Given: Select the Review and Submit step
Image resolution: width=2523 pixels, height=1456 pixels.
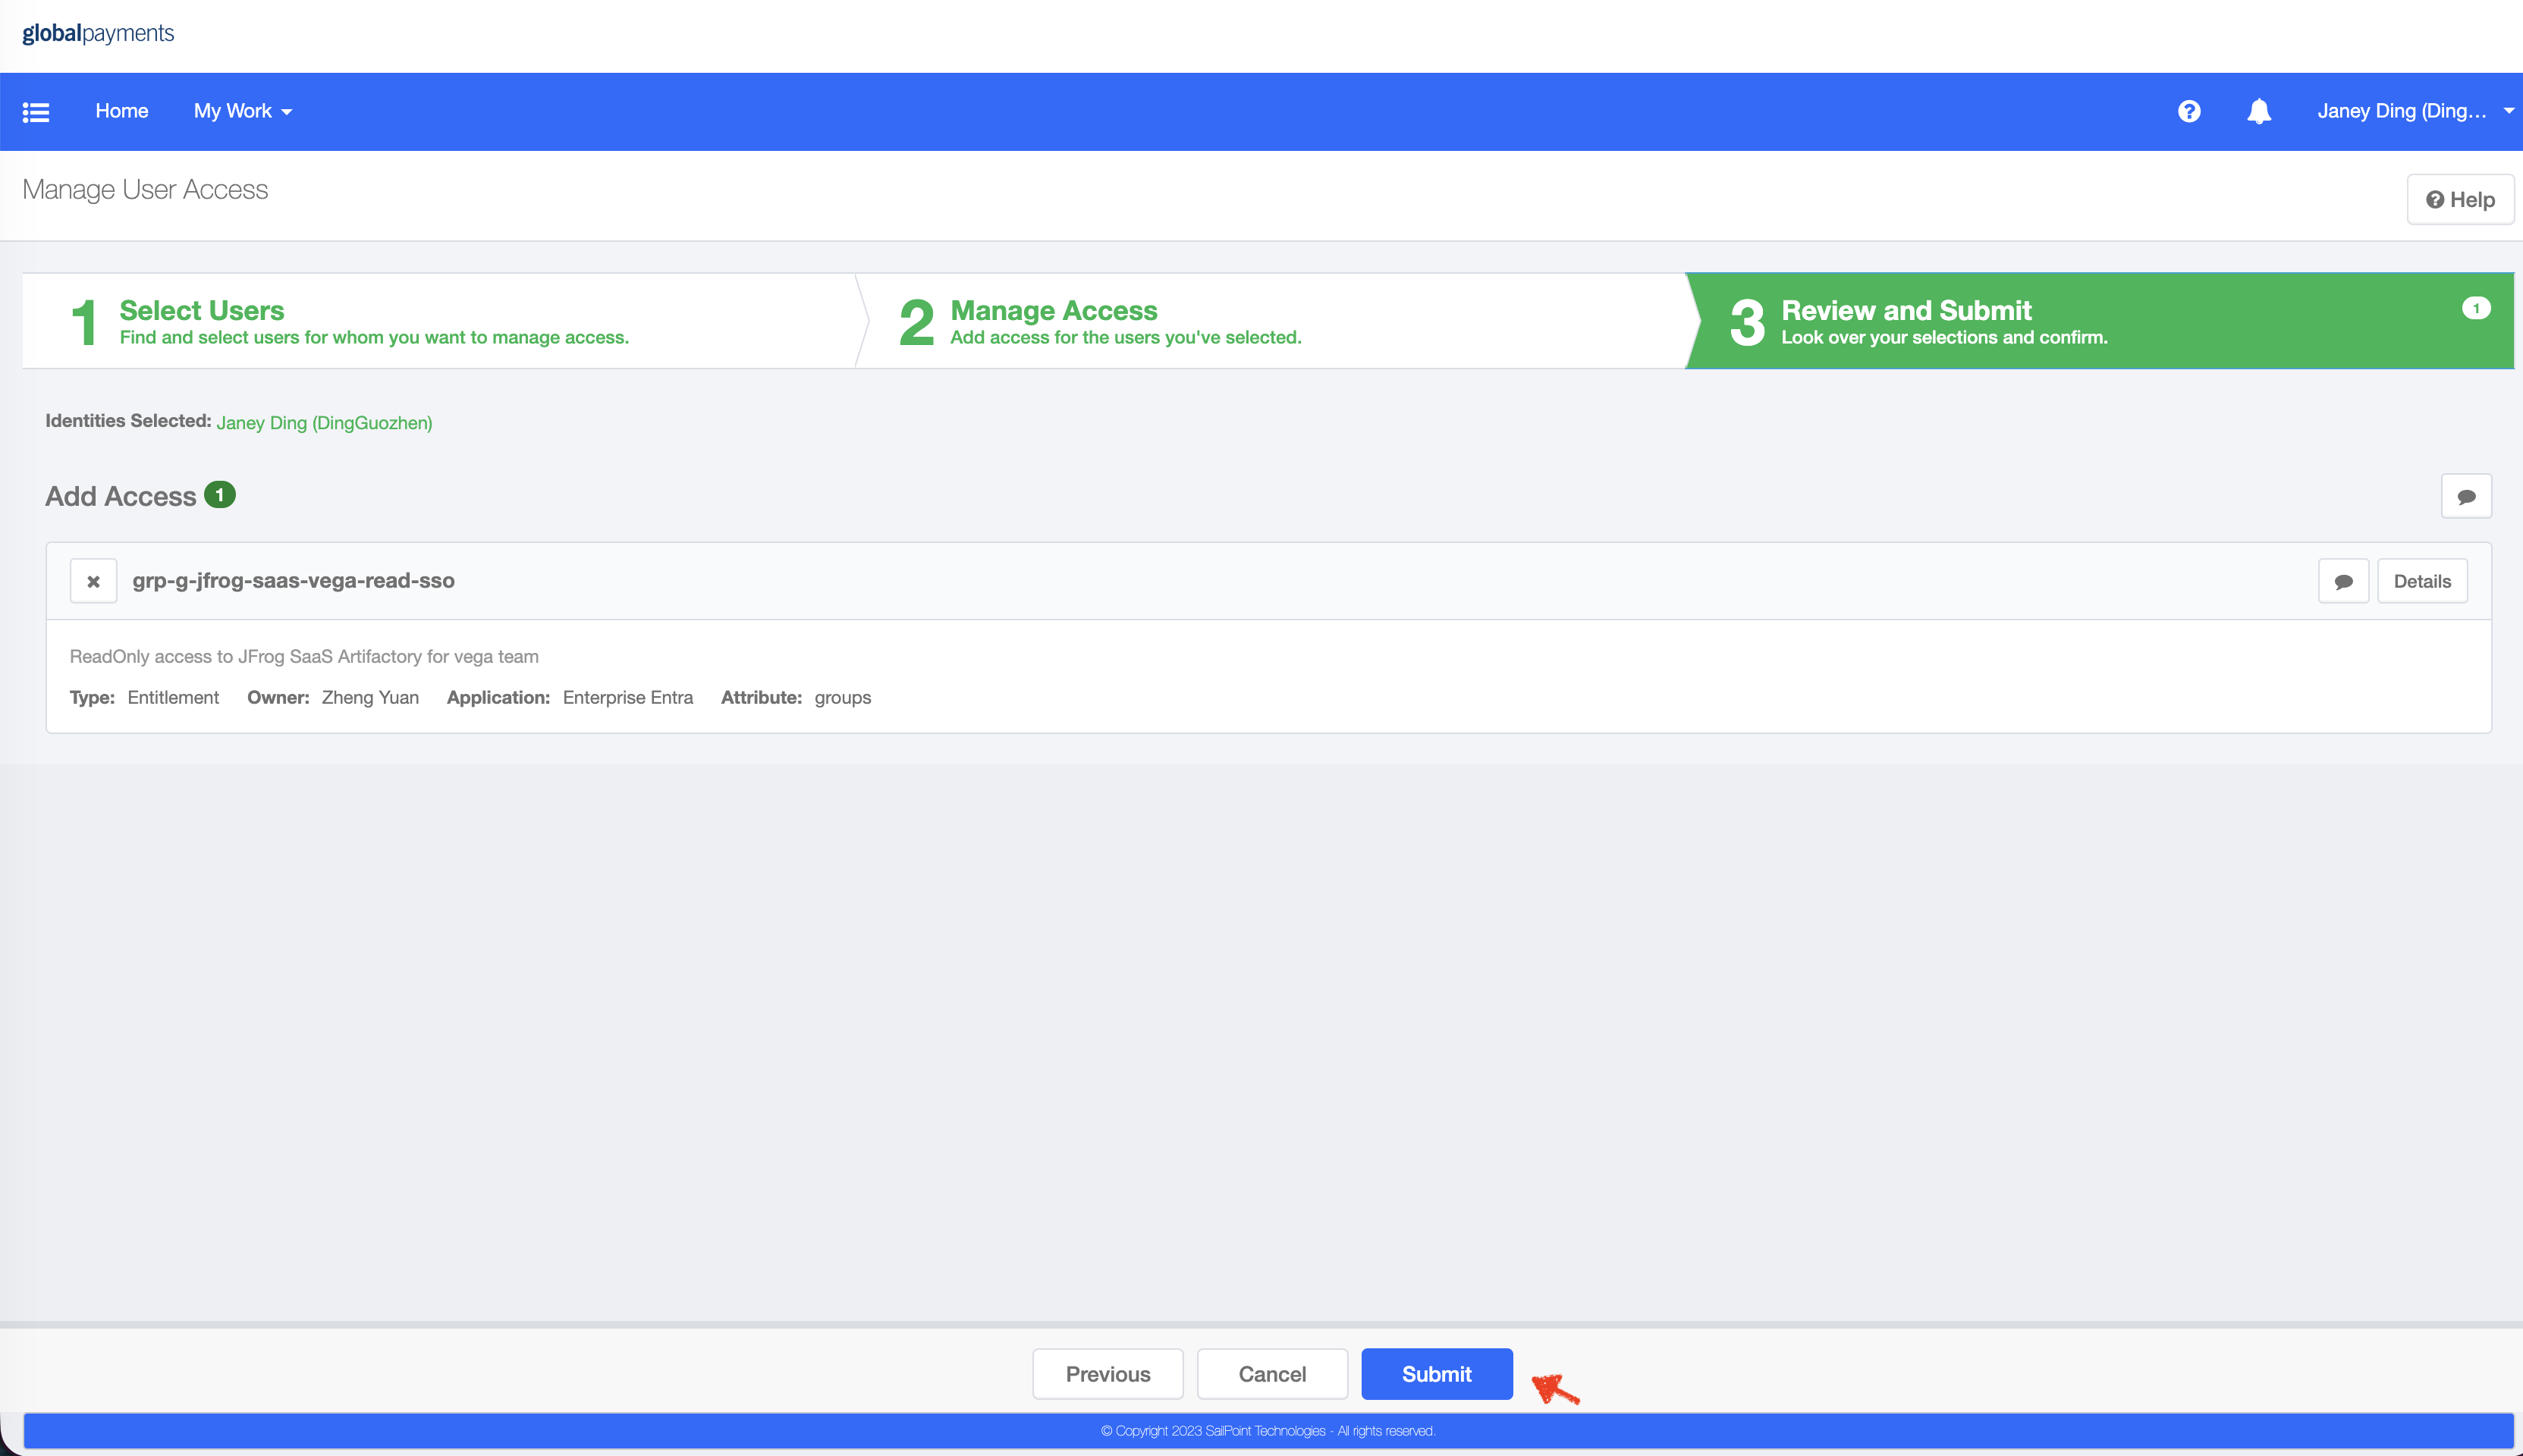Looking at the screenshot, I should pos(2100,321).
